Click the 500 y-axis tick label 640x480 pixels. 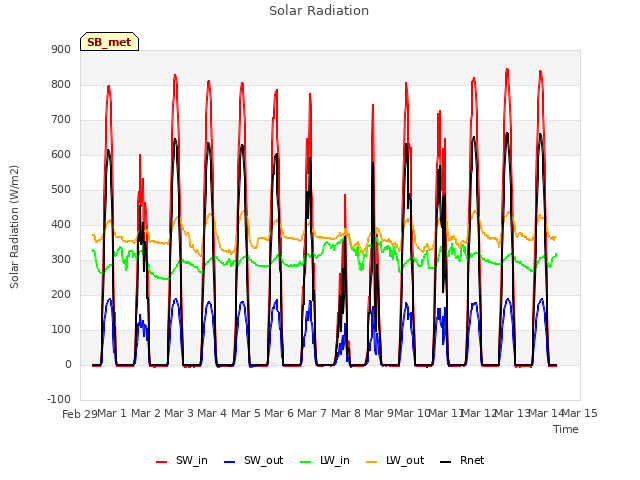tap(61, 190)
